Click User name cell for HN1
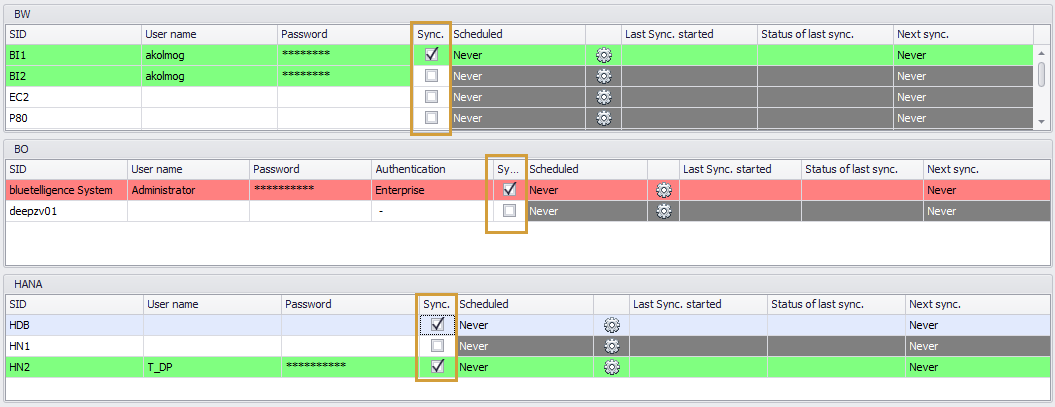 click(x=211, y=346)
